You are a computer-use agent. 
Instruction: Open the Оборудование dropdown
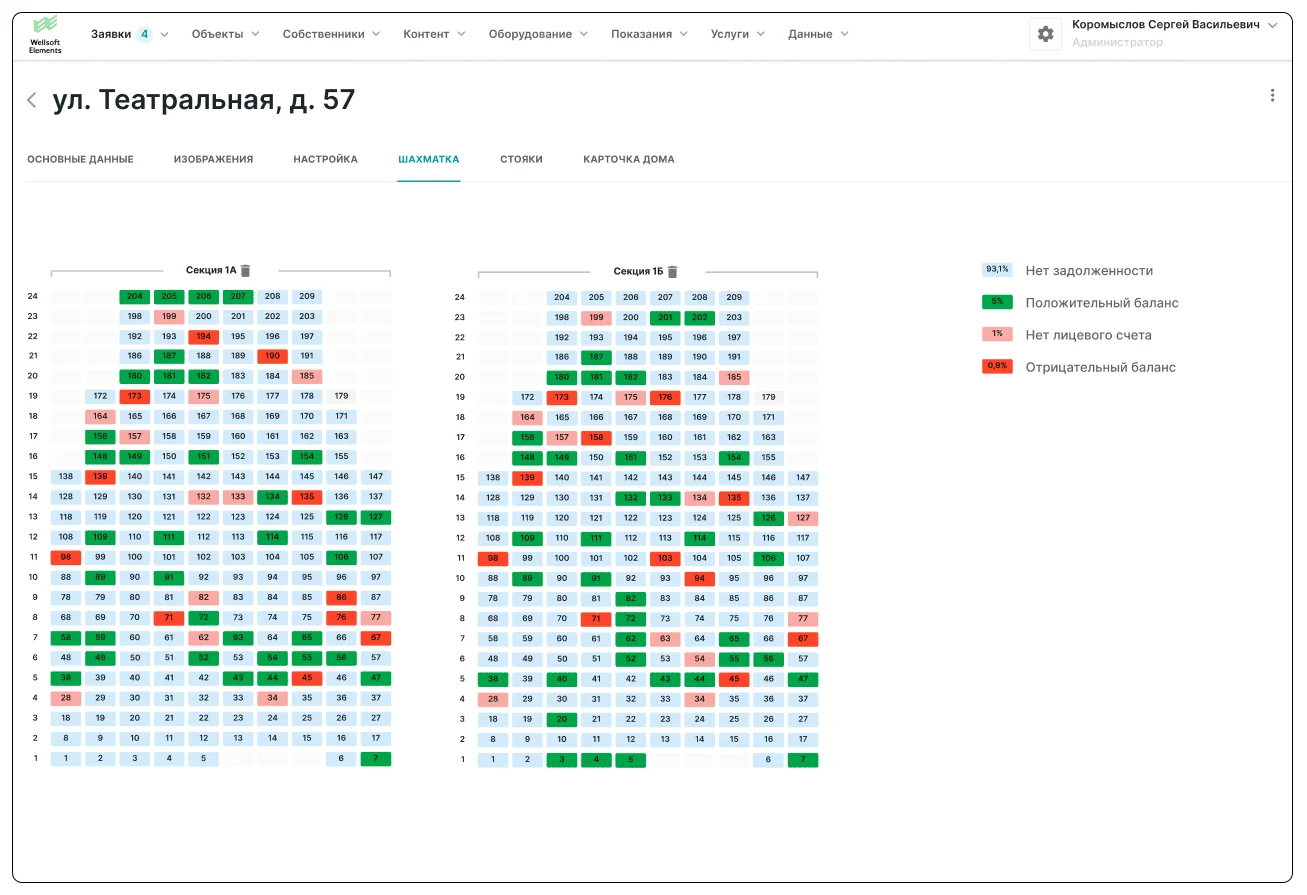coord(539,34)
